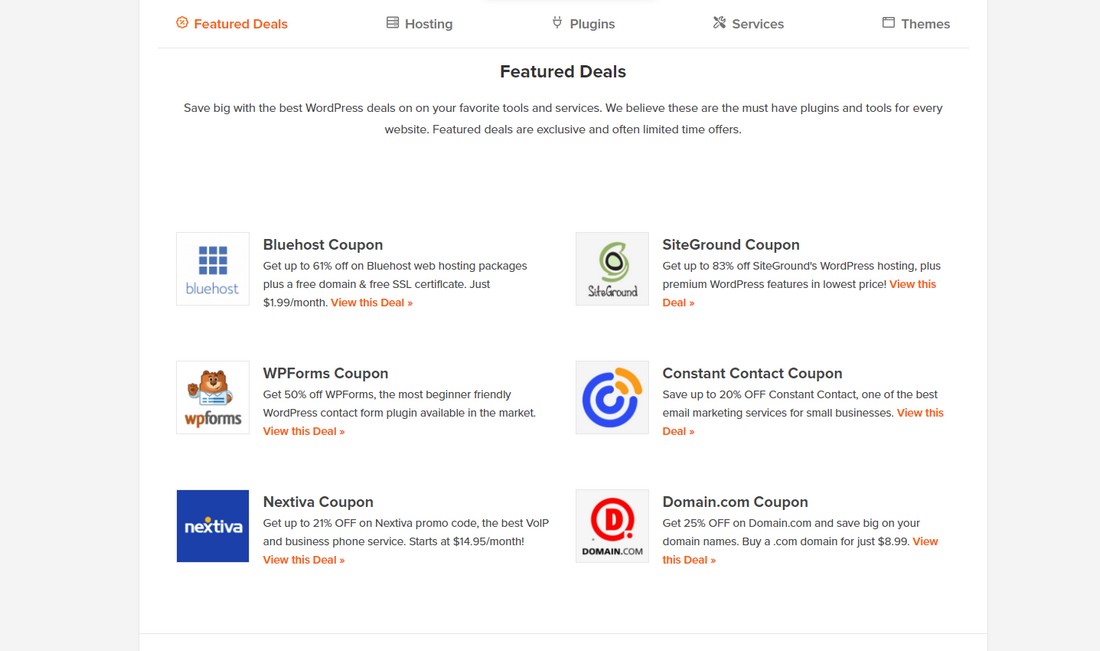1100x651 pixels.
Task: Open View this Deal for Nextiva
Action: [x=304, y=560]
